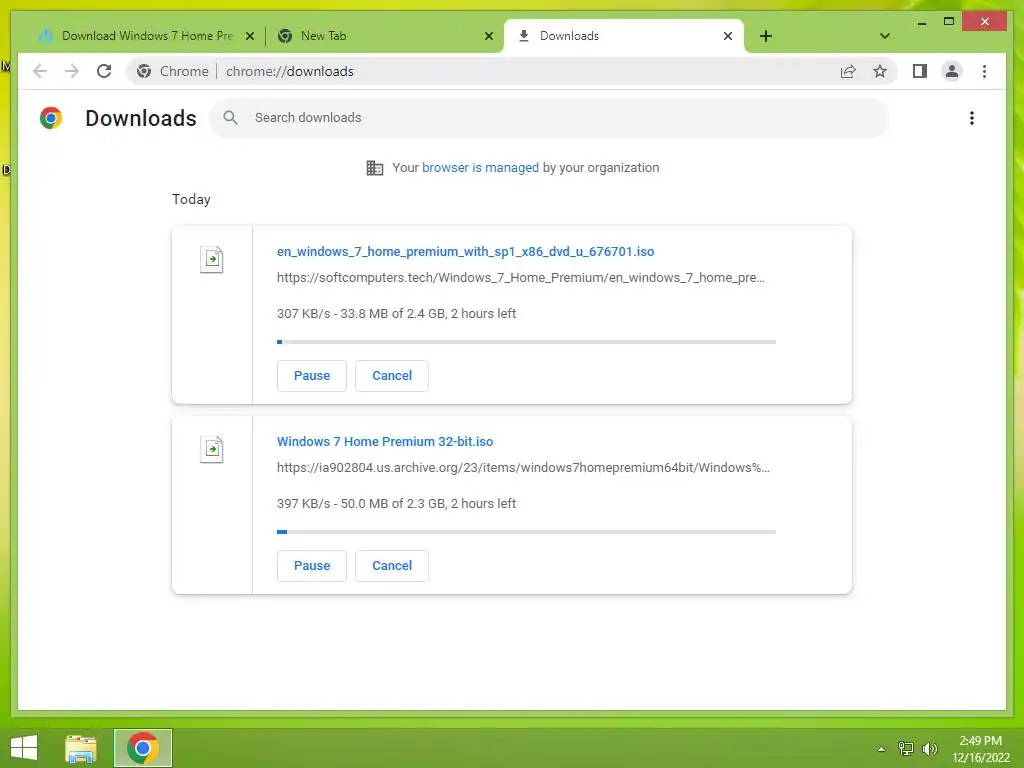Image resolution: width=1024 pixels, height=768 pixels.
Task: Bookmark this tab with the star icon
Action: (880, 71)
